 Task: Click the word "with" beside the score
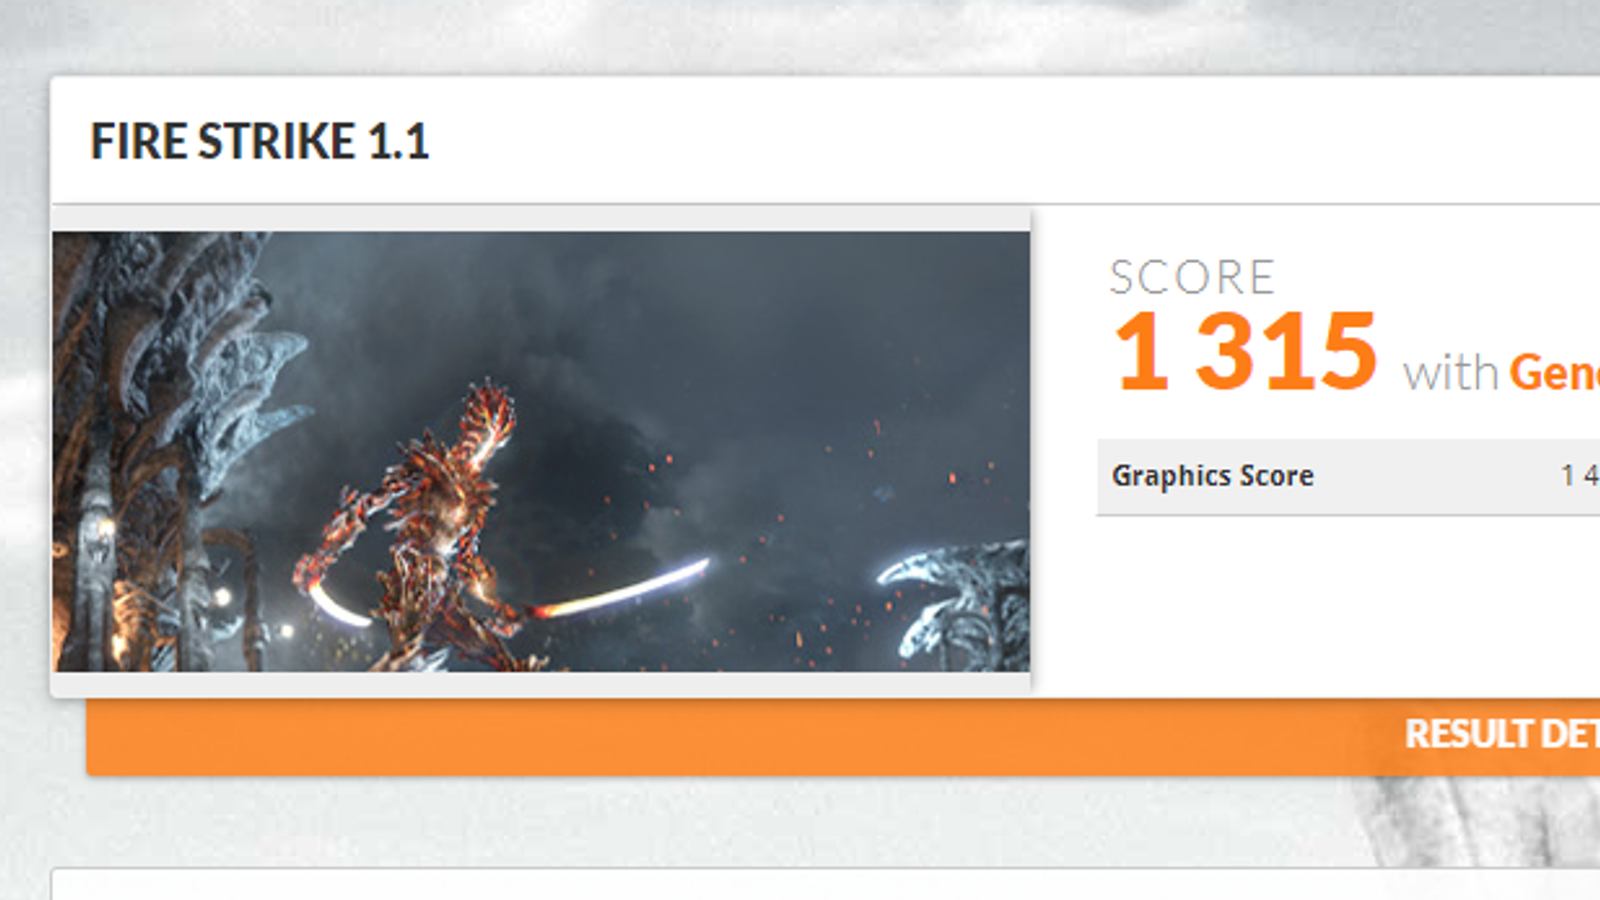click(1450, 374)
